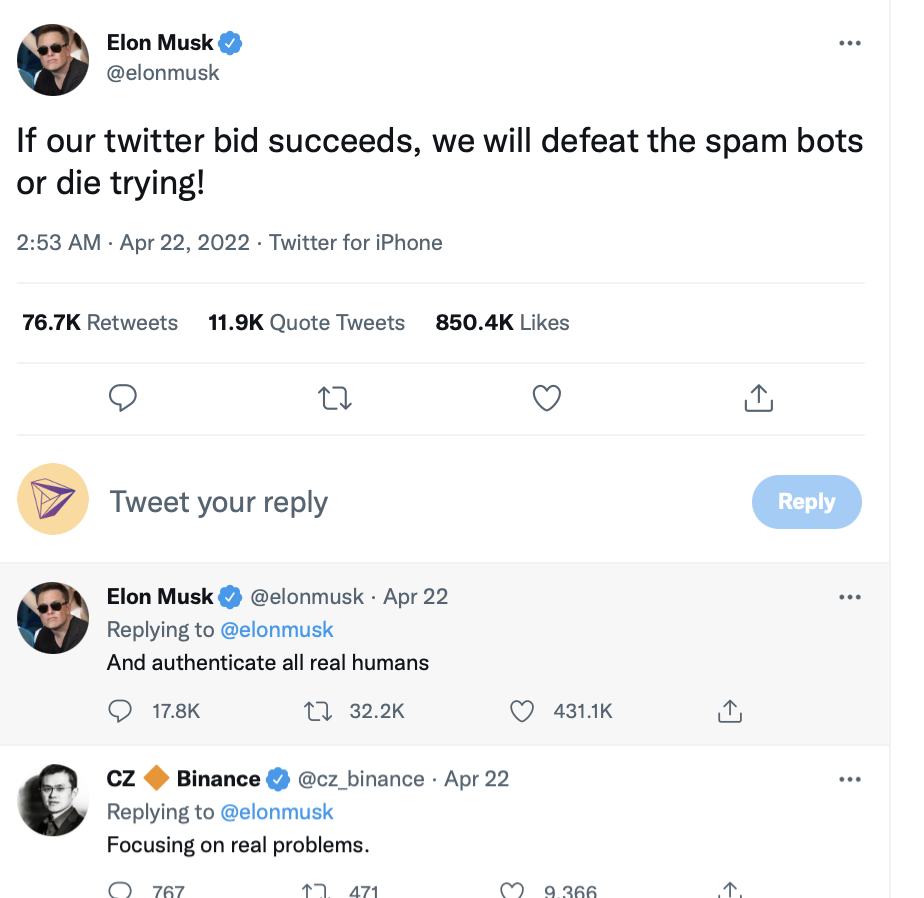Viewport: 924px width, 898px height.
Task: Click CZ Binance's profile avatar
Action: 54,802
